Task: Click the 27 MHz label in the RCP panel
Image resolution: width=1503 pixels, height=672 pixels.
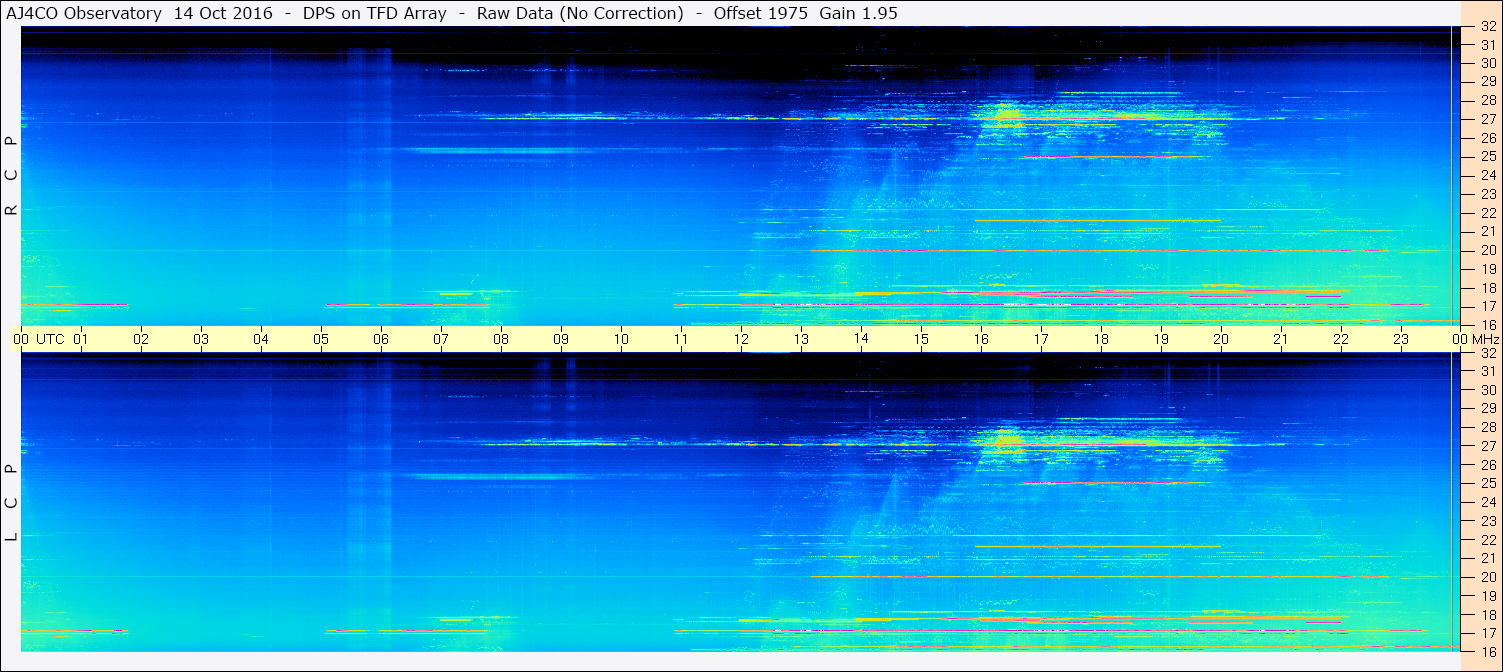Action: tap(1488, 119)
